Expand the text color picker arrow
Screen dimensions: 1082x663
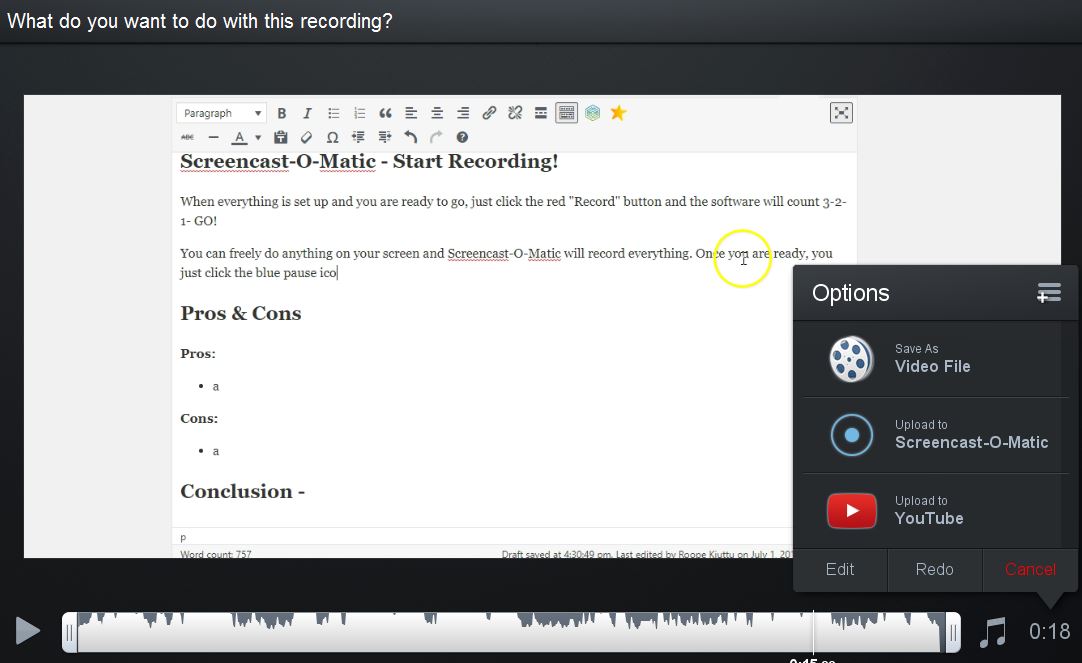[x=258, y=137]
